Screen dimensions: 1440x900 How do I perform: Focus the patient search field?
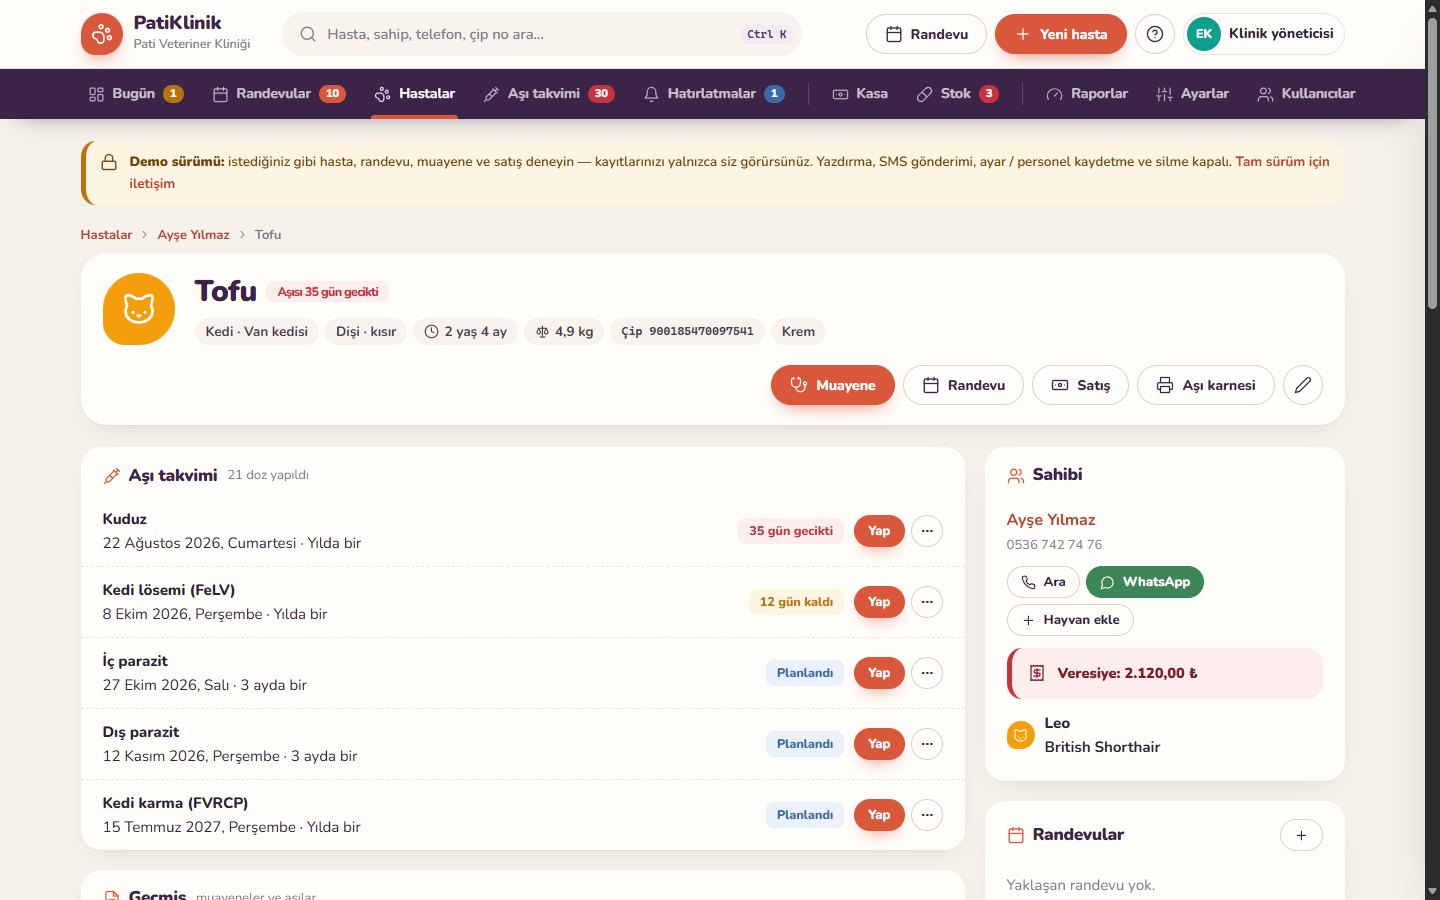point(542,34)
